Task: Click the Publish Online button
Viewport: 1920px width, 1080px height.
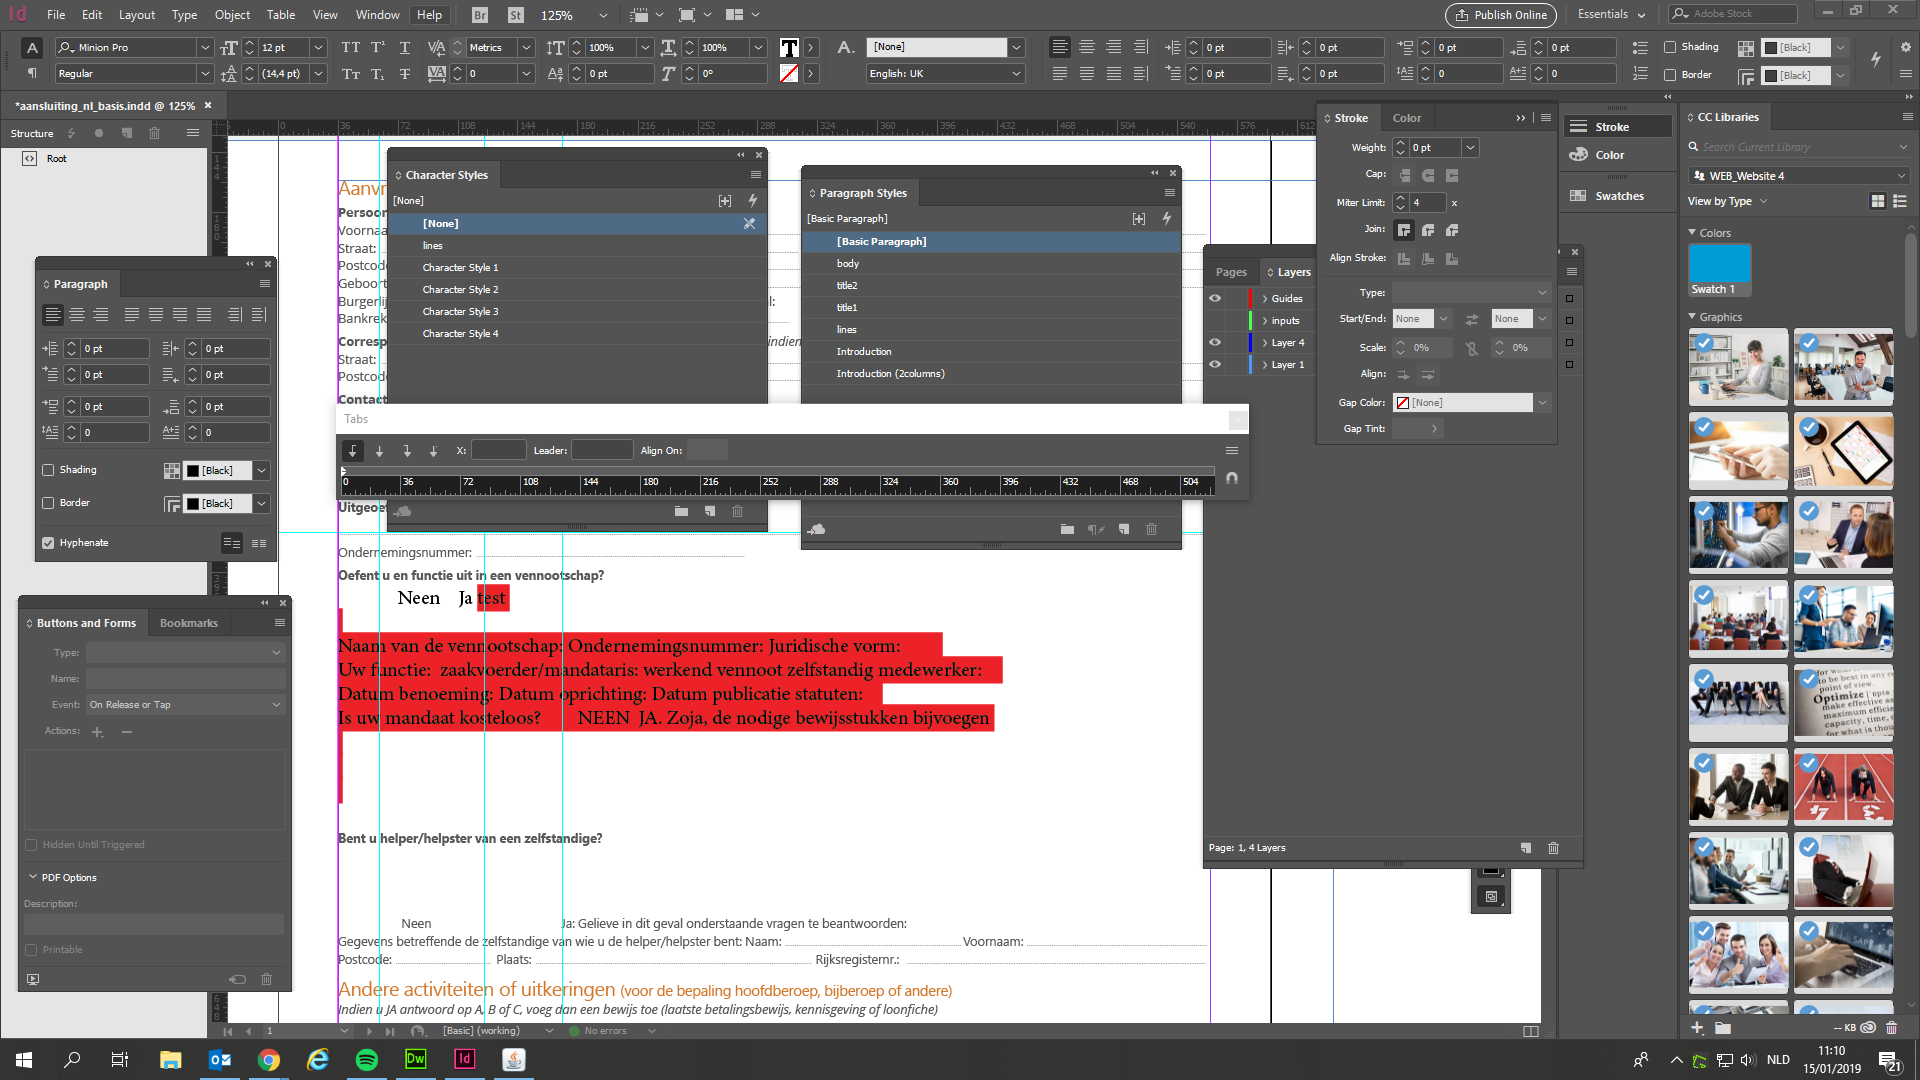Action: [1500, 15]
